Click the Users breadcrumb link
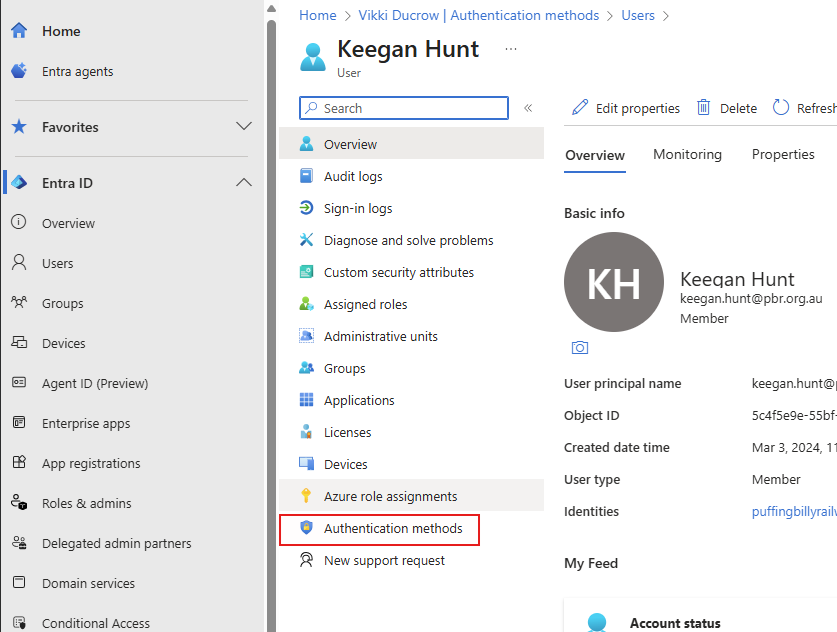 tap(637, 15)
